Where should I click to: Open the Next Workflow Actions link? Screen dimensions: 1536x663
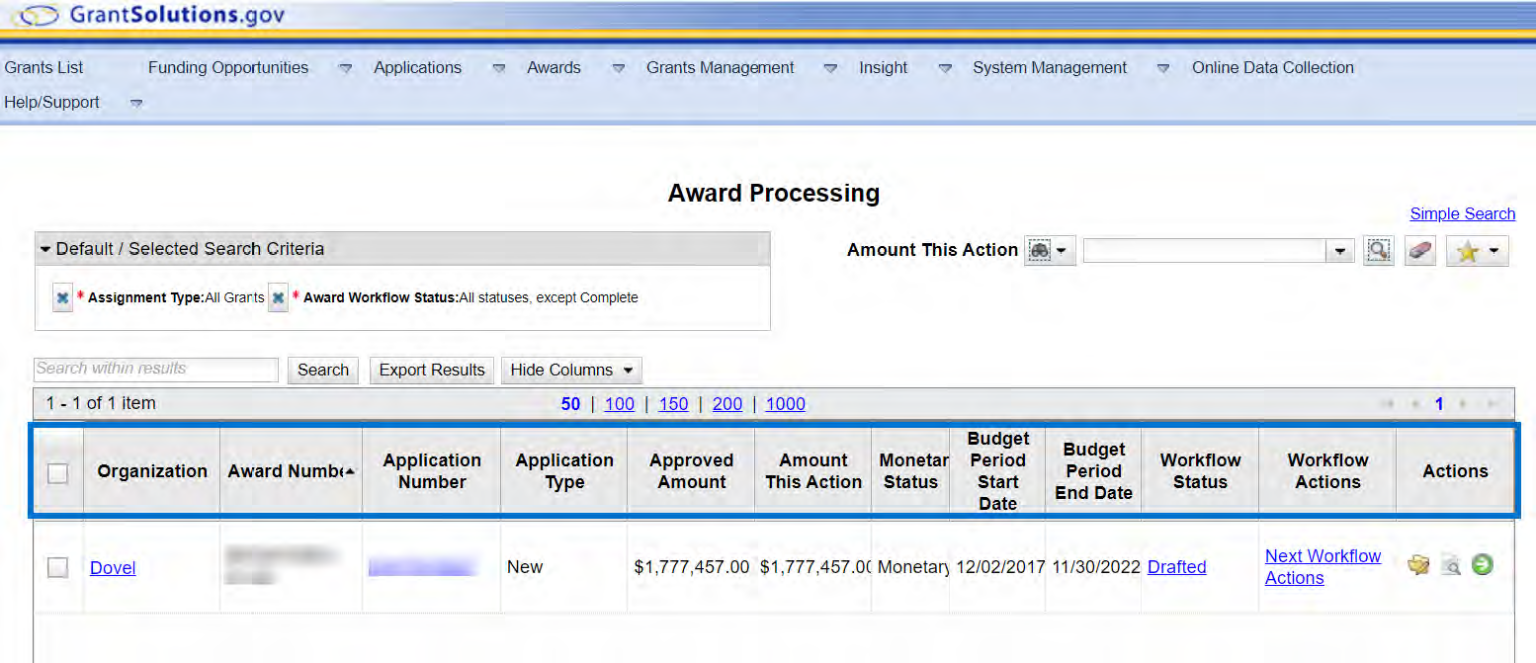(x=1322, y=567)
